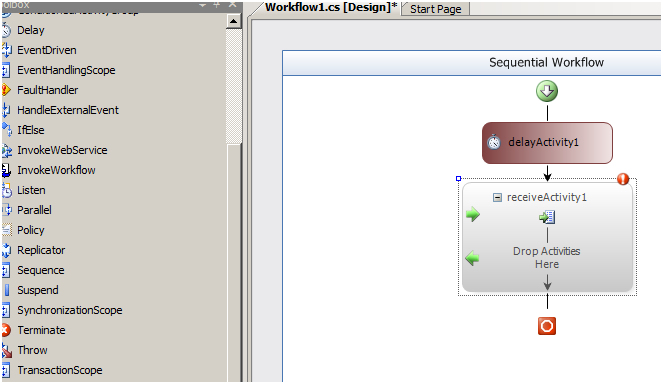Select the HandleExternalEvent text item
This screenshot has width=663, height=384.
click(x=68, y=110)
